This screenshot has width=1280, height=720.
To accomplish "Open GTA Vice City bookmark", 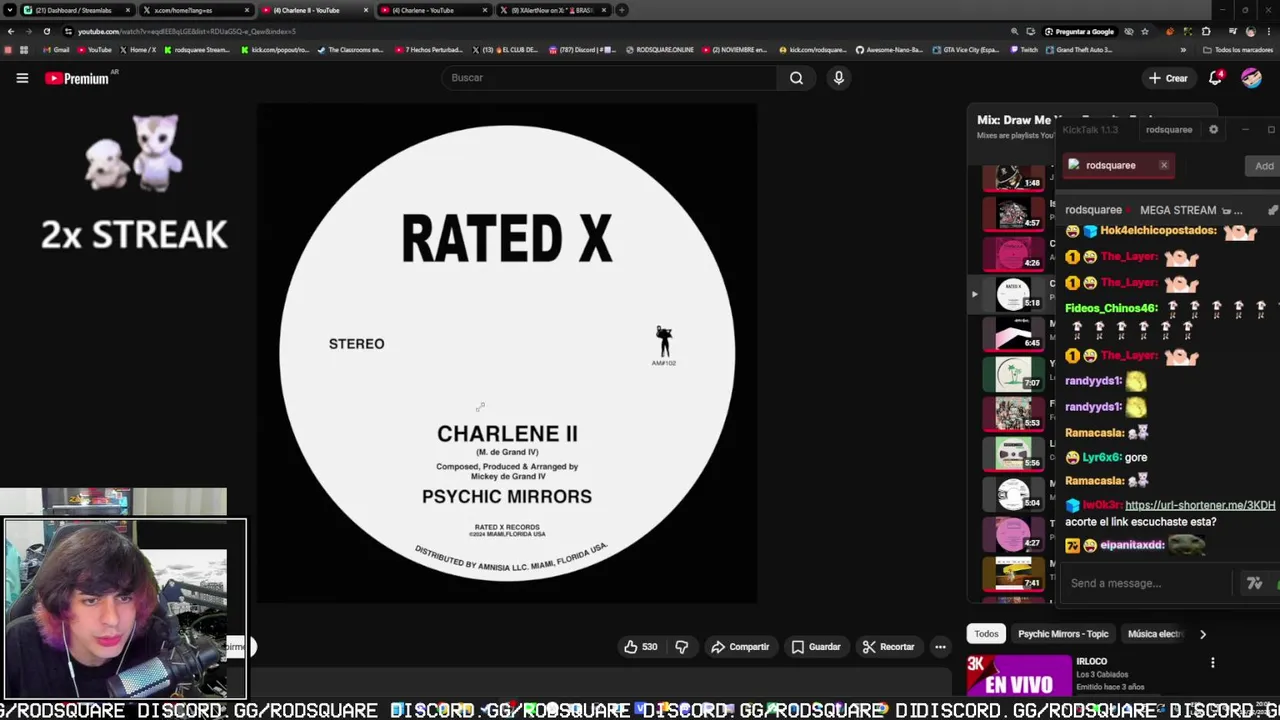I will point(965,50).
